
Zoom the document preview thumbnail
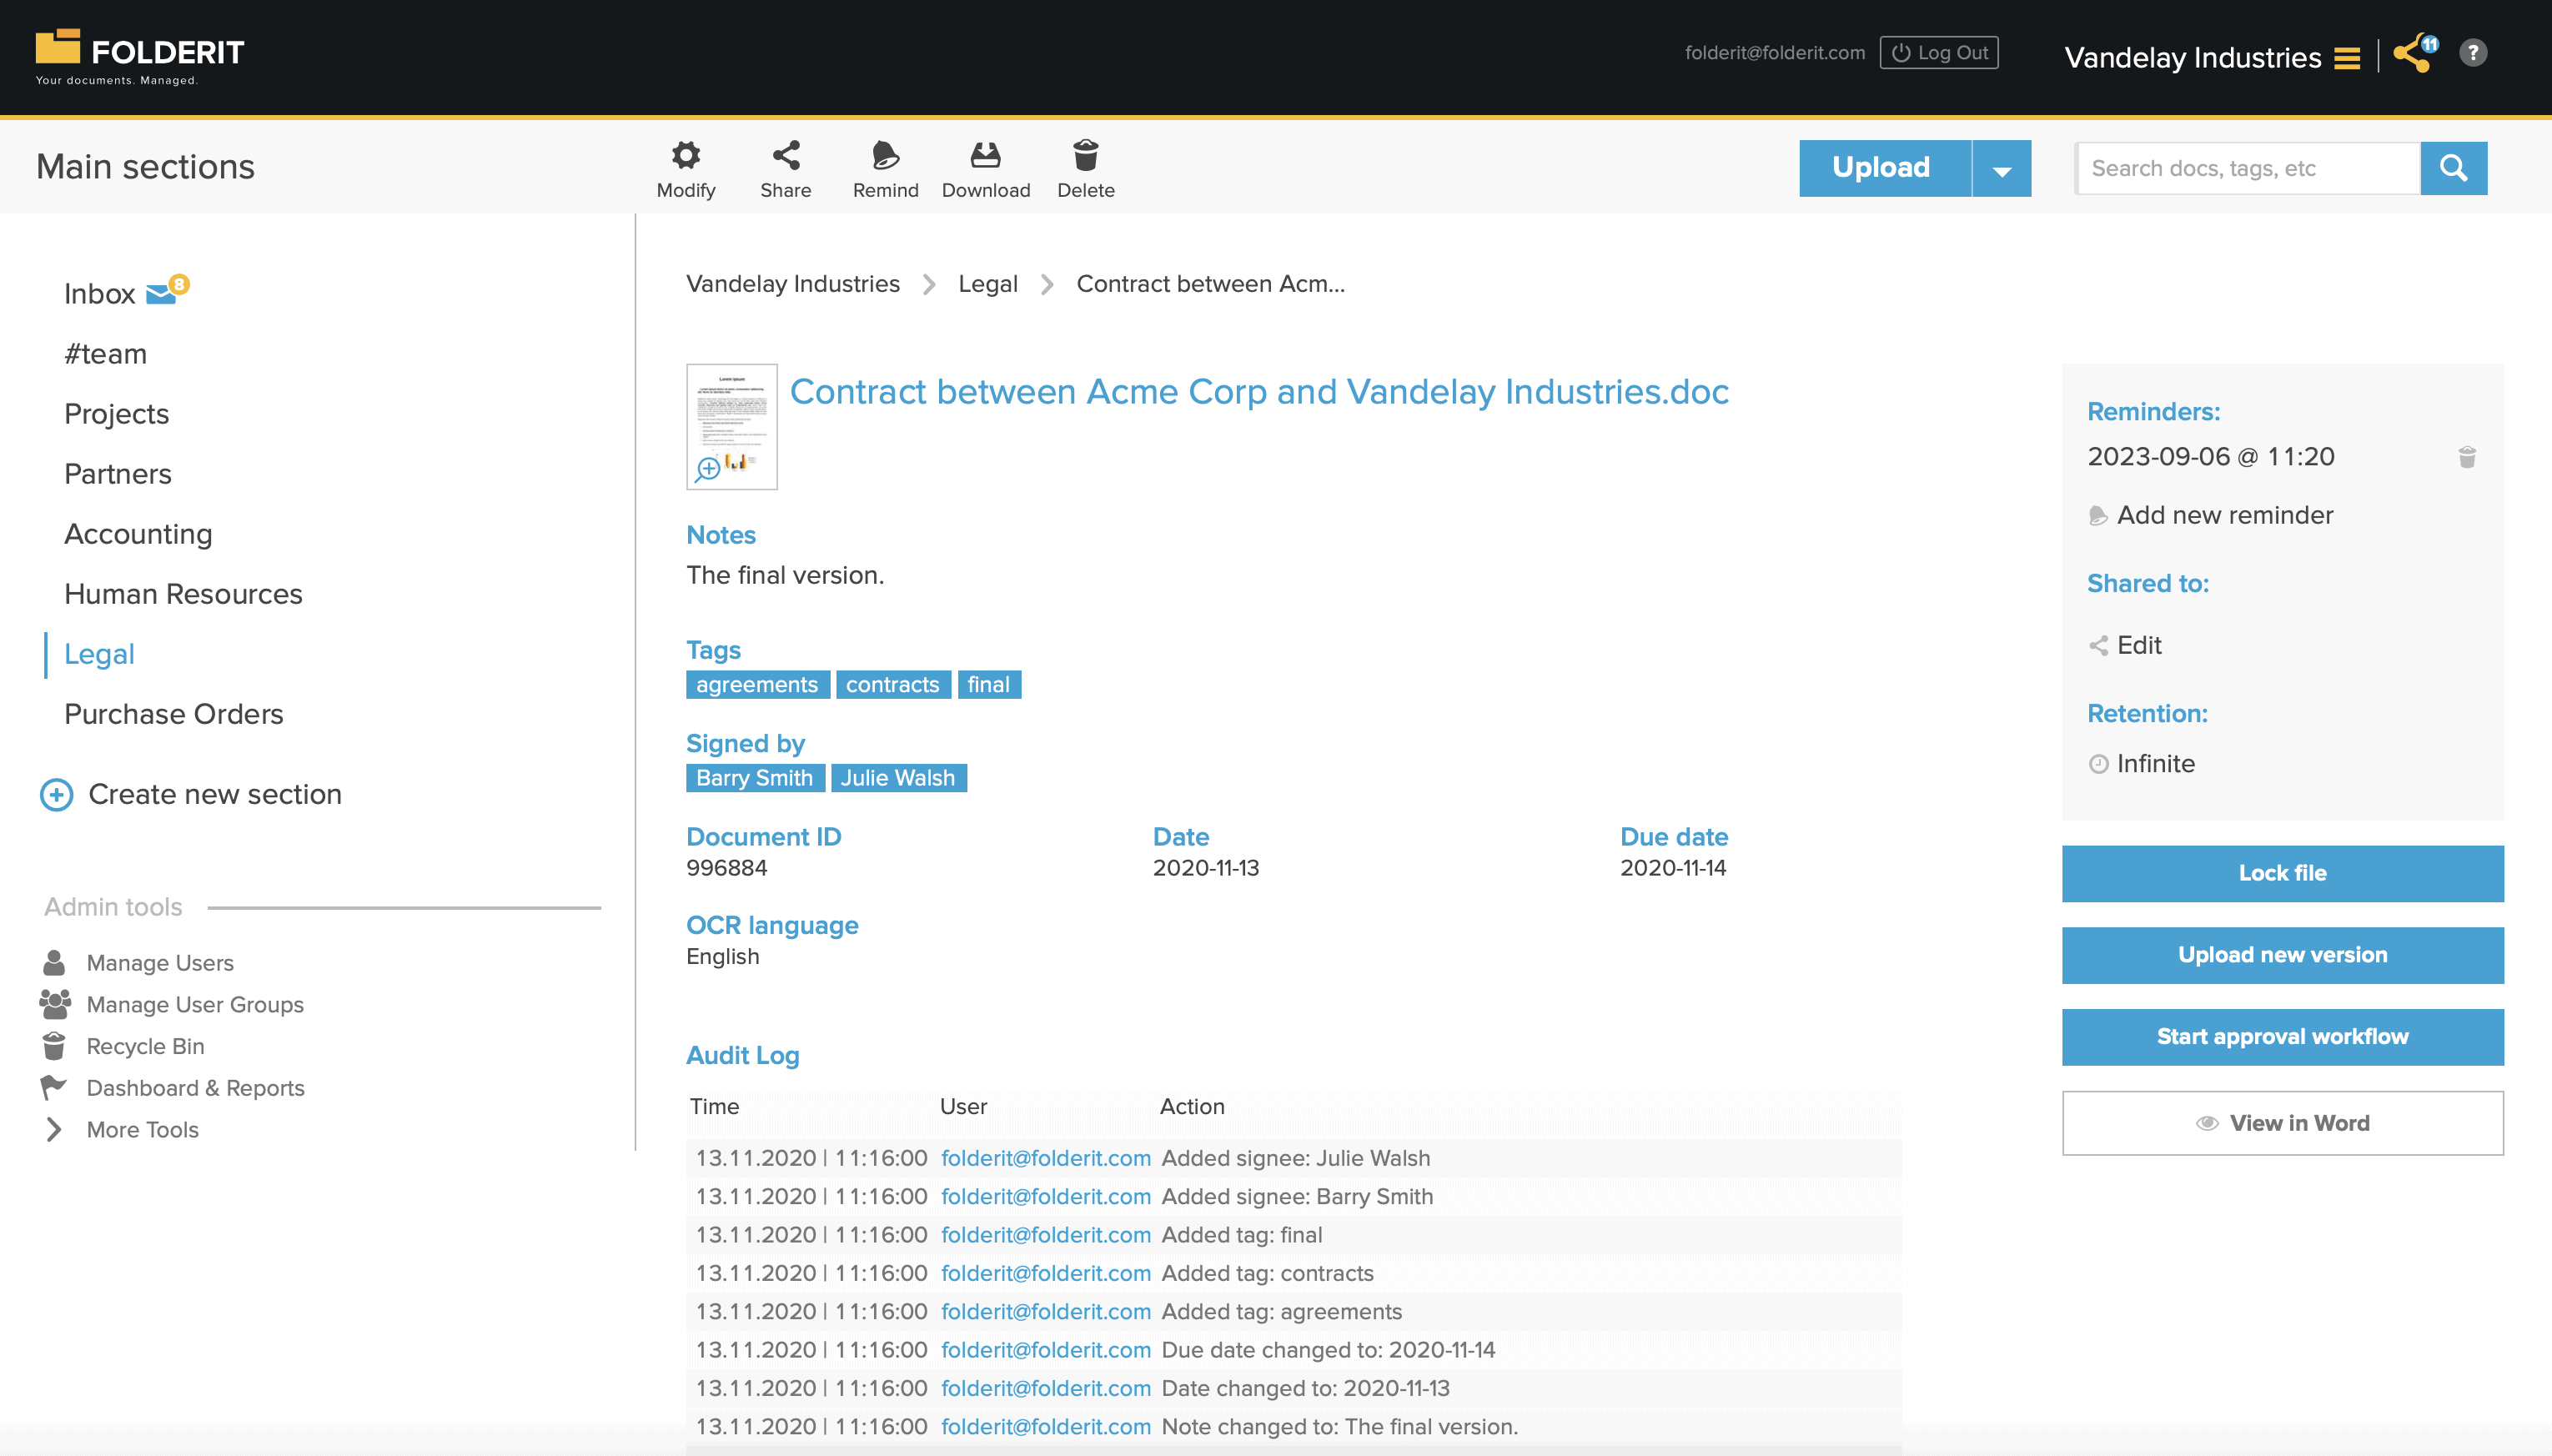(x=732, y=427)
